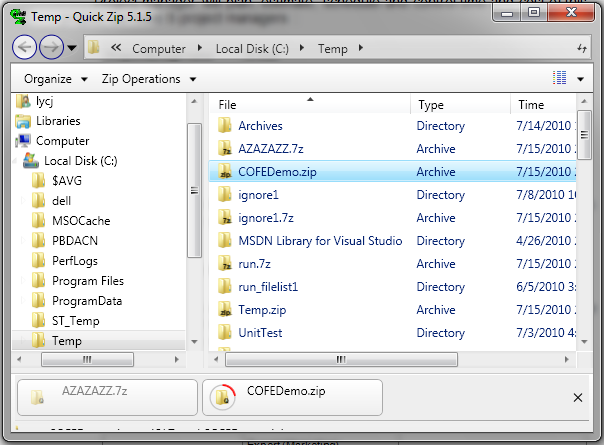Expand the view options dropdown arrow
The width and height of the screenshot is (604, 445).
pos(581,79)
